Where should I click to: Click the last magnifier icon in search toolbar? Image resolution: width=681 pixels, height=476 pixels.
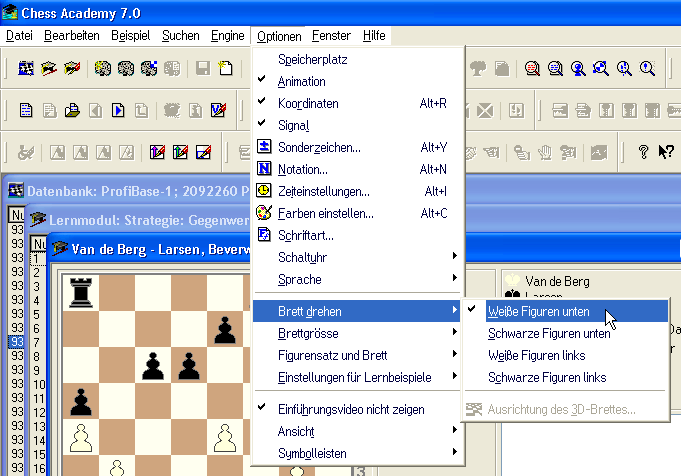[647, 68]
